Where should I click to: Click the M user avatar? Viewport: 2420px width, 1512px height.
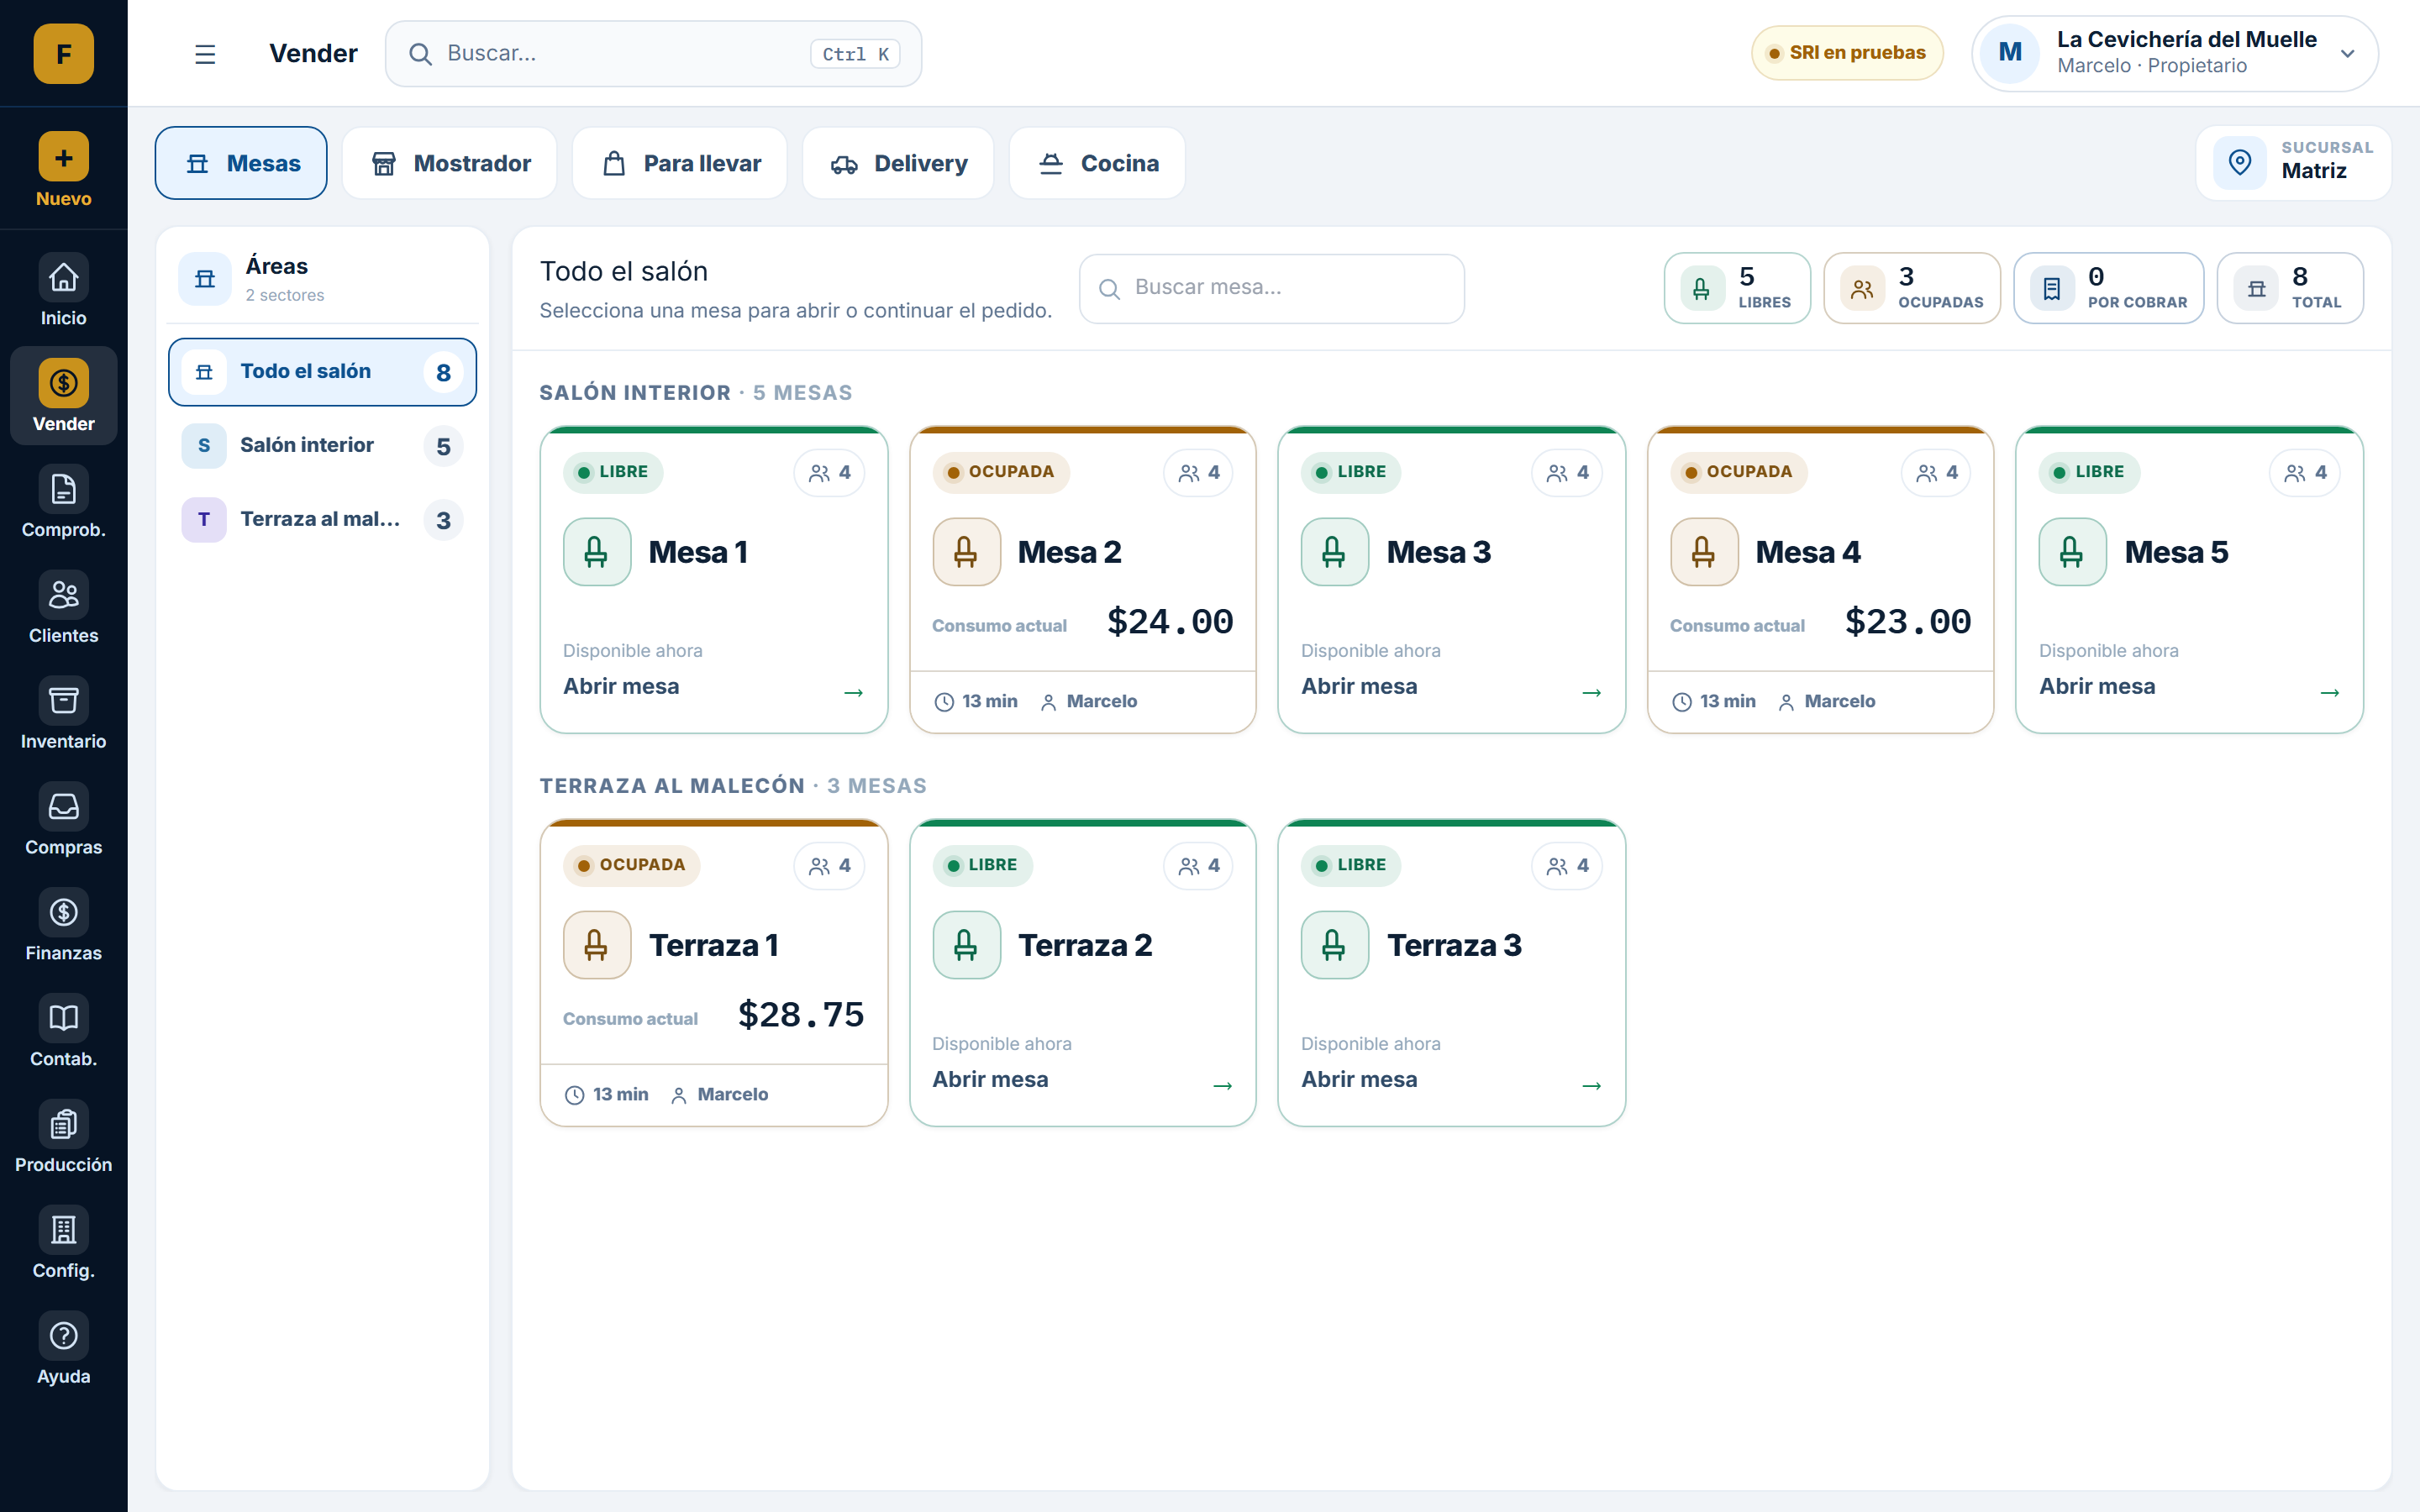(2010, 53)
